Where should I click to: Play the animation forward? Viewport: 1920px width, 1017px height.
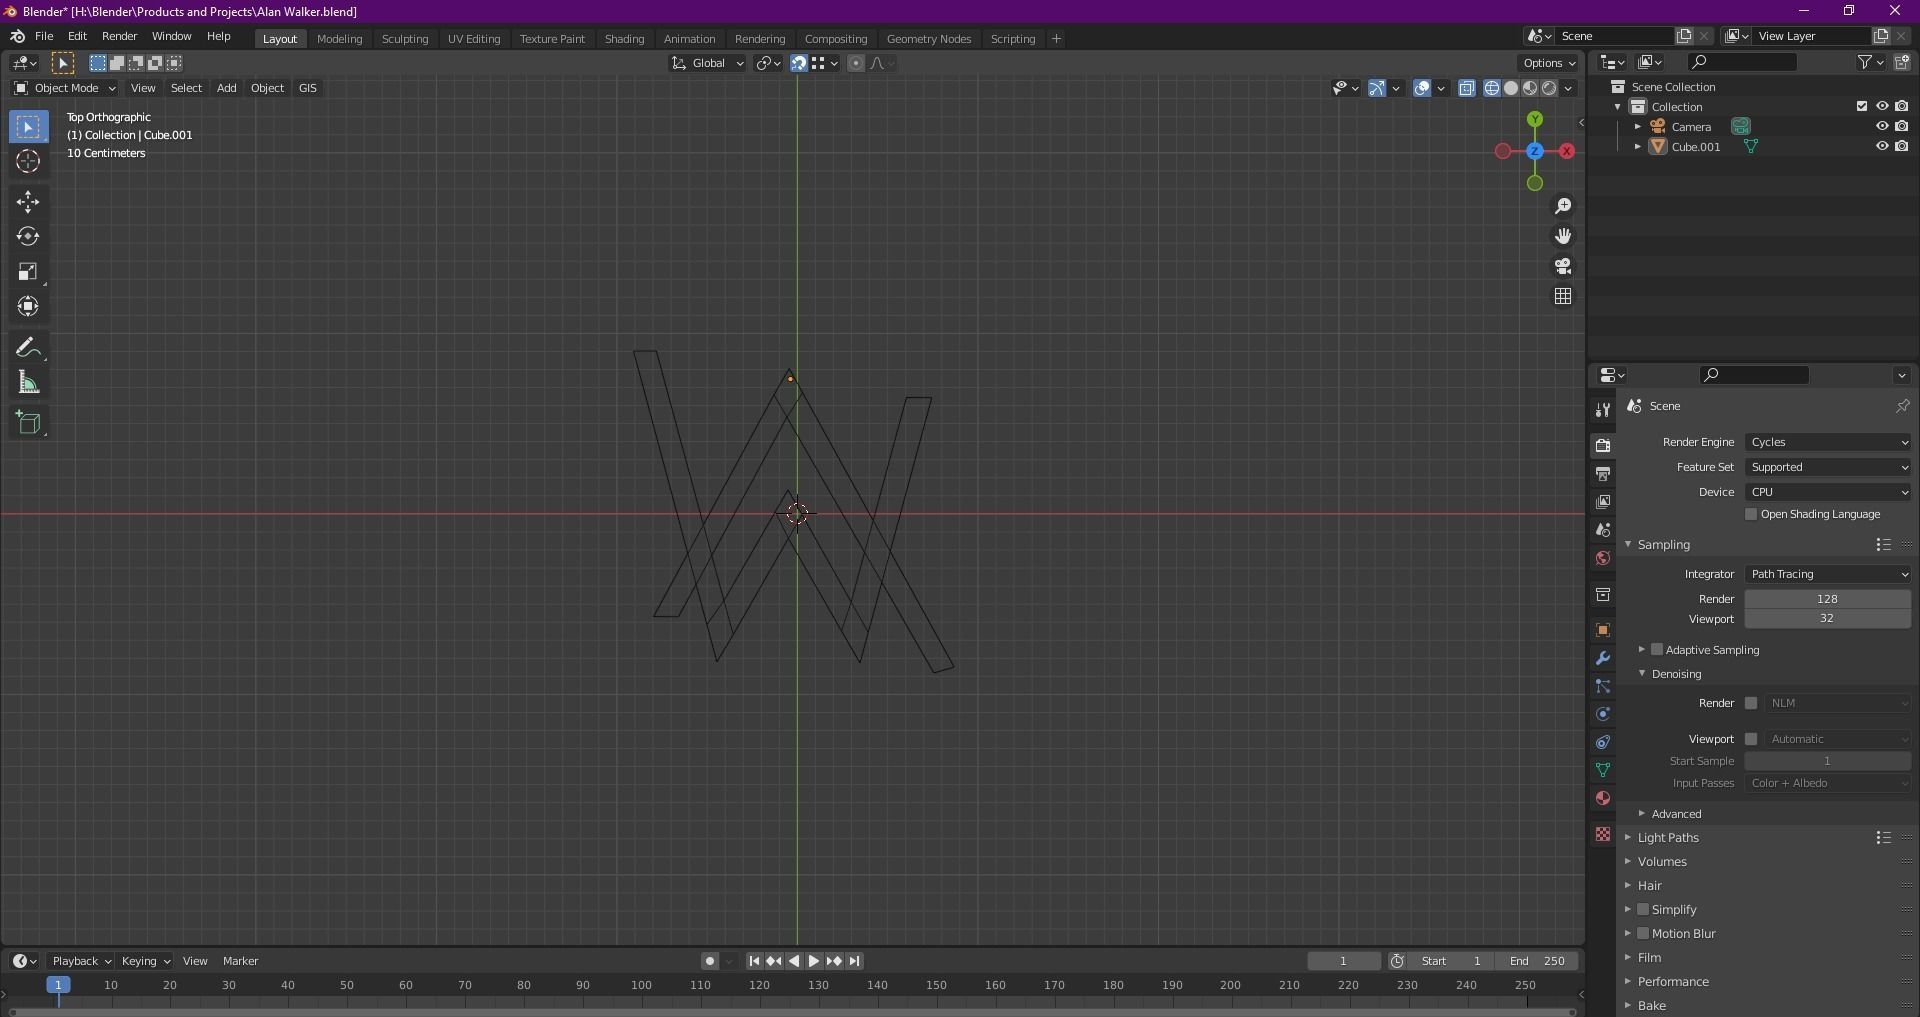coord(814,961)
